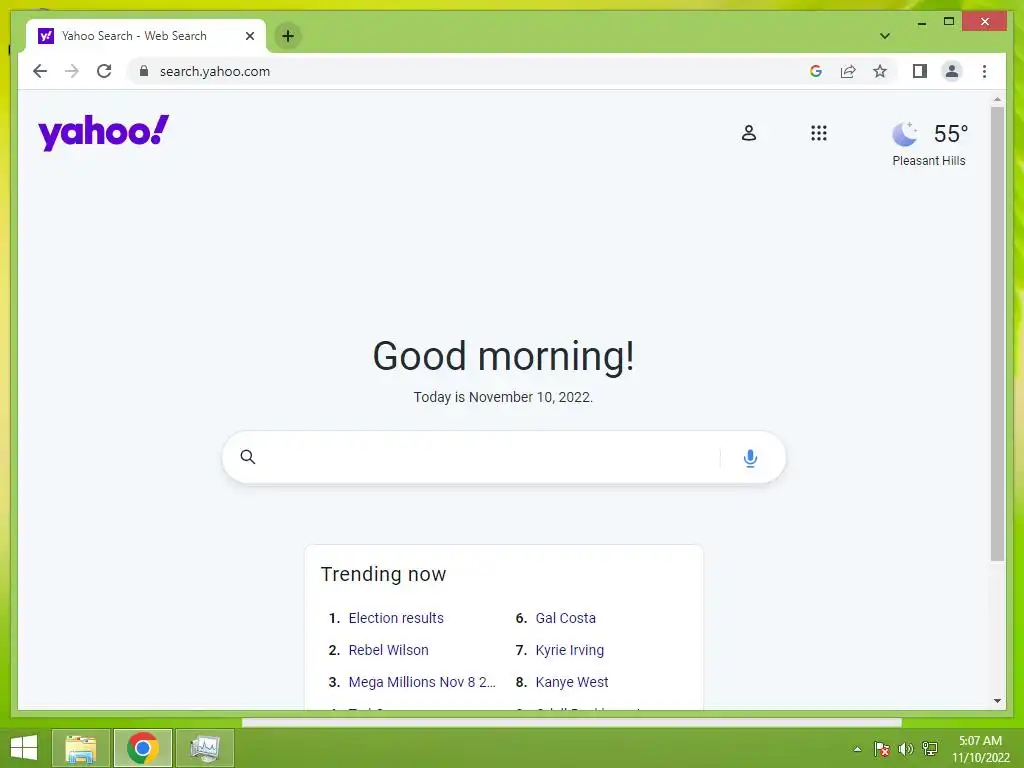
Task: Open trending topic Gal Costa
Action: pyautogui.click(x=566, y=618)
